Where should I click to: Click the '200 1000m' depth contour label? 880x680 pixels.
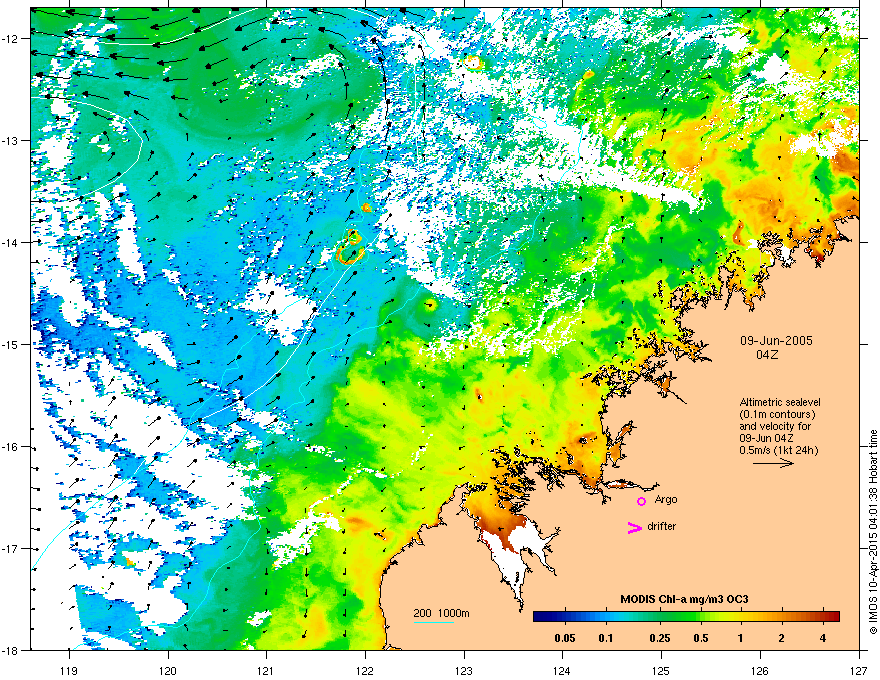coord(441,613)
